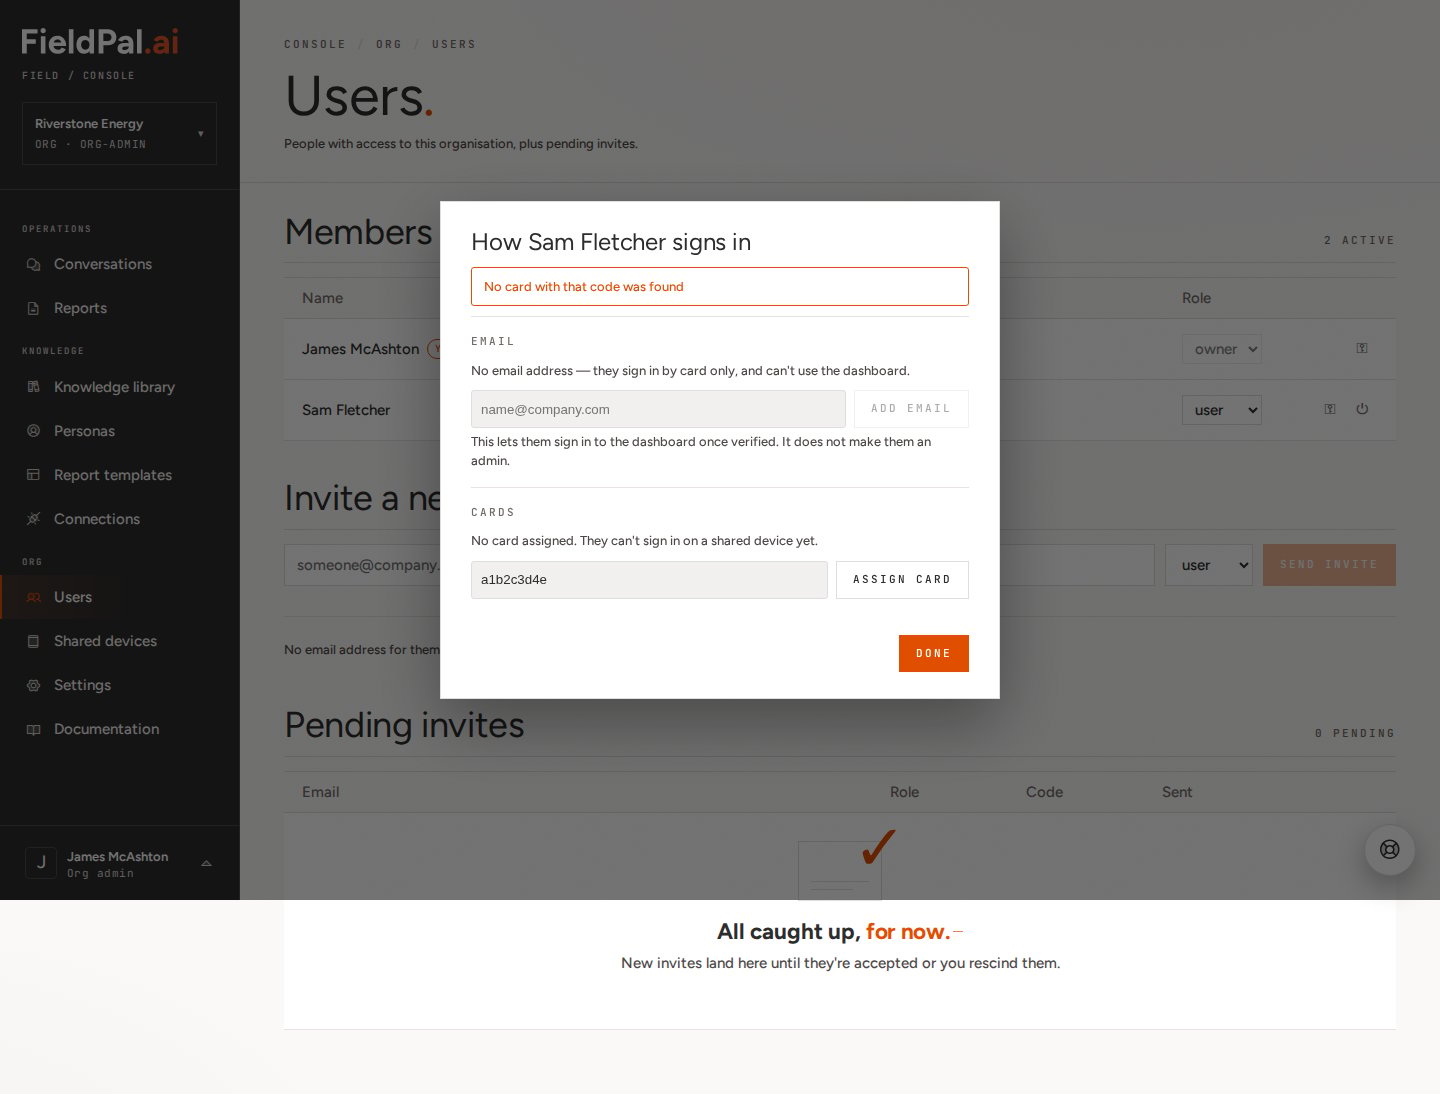Click the Add Email button
This screenshot has height=1094, width=1440.
(911, 409)
